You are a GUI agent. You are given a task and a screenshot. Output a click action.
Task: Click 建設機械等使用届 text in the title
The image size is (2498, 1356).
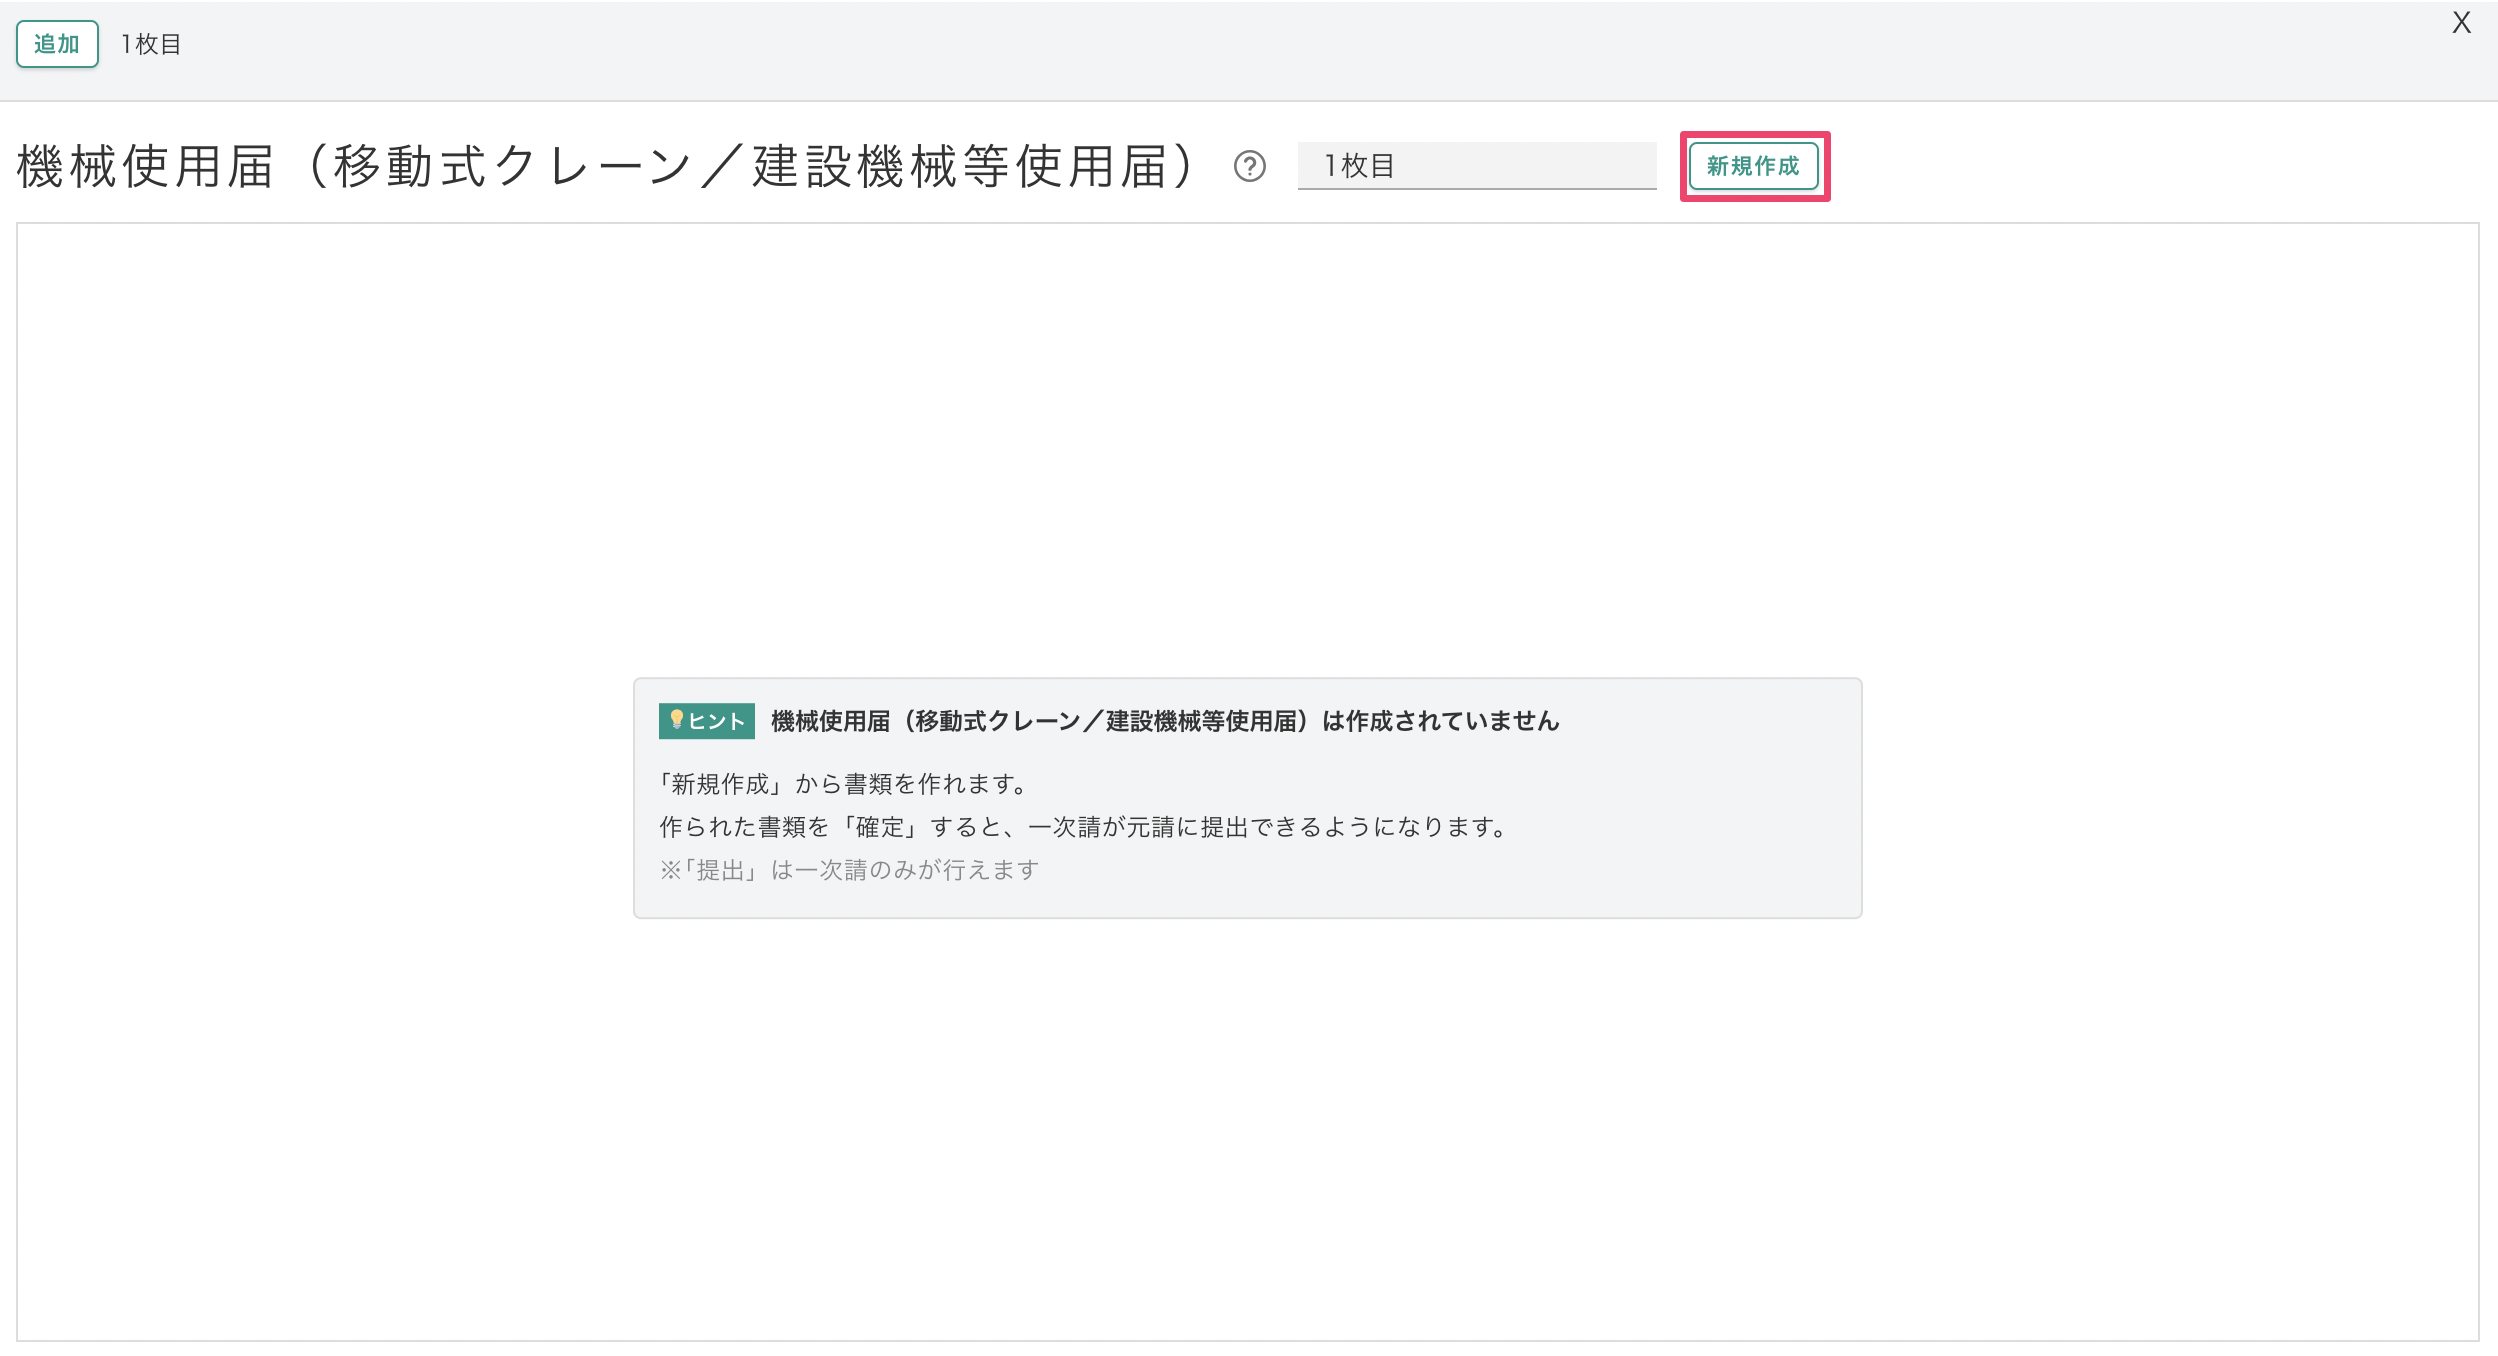coord(960,167)
